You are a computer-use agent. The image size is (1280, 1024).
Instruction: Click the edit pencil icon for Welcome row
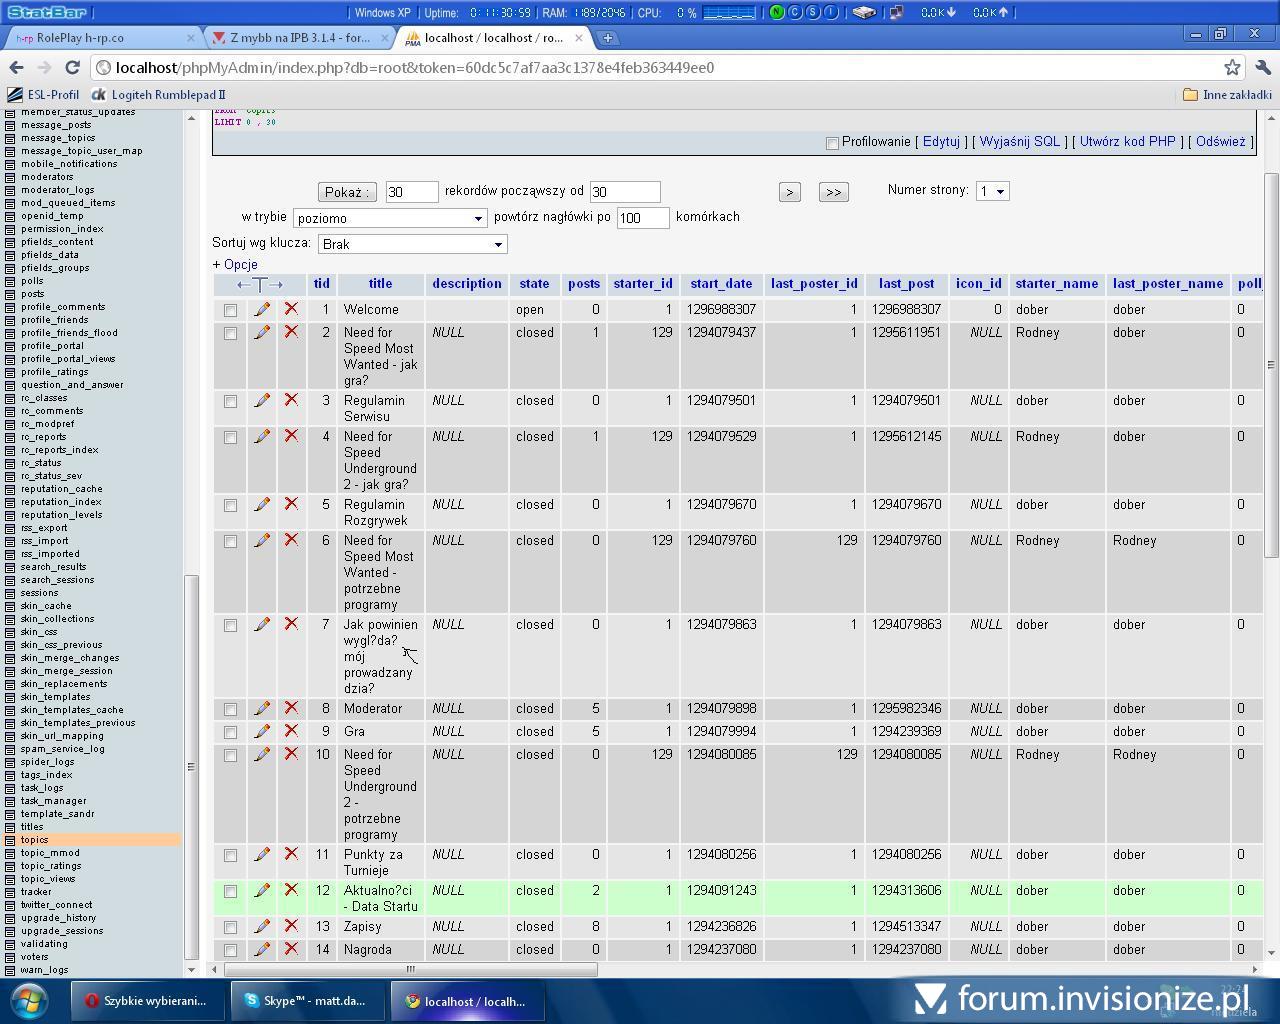(262, 310)
